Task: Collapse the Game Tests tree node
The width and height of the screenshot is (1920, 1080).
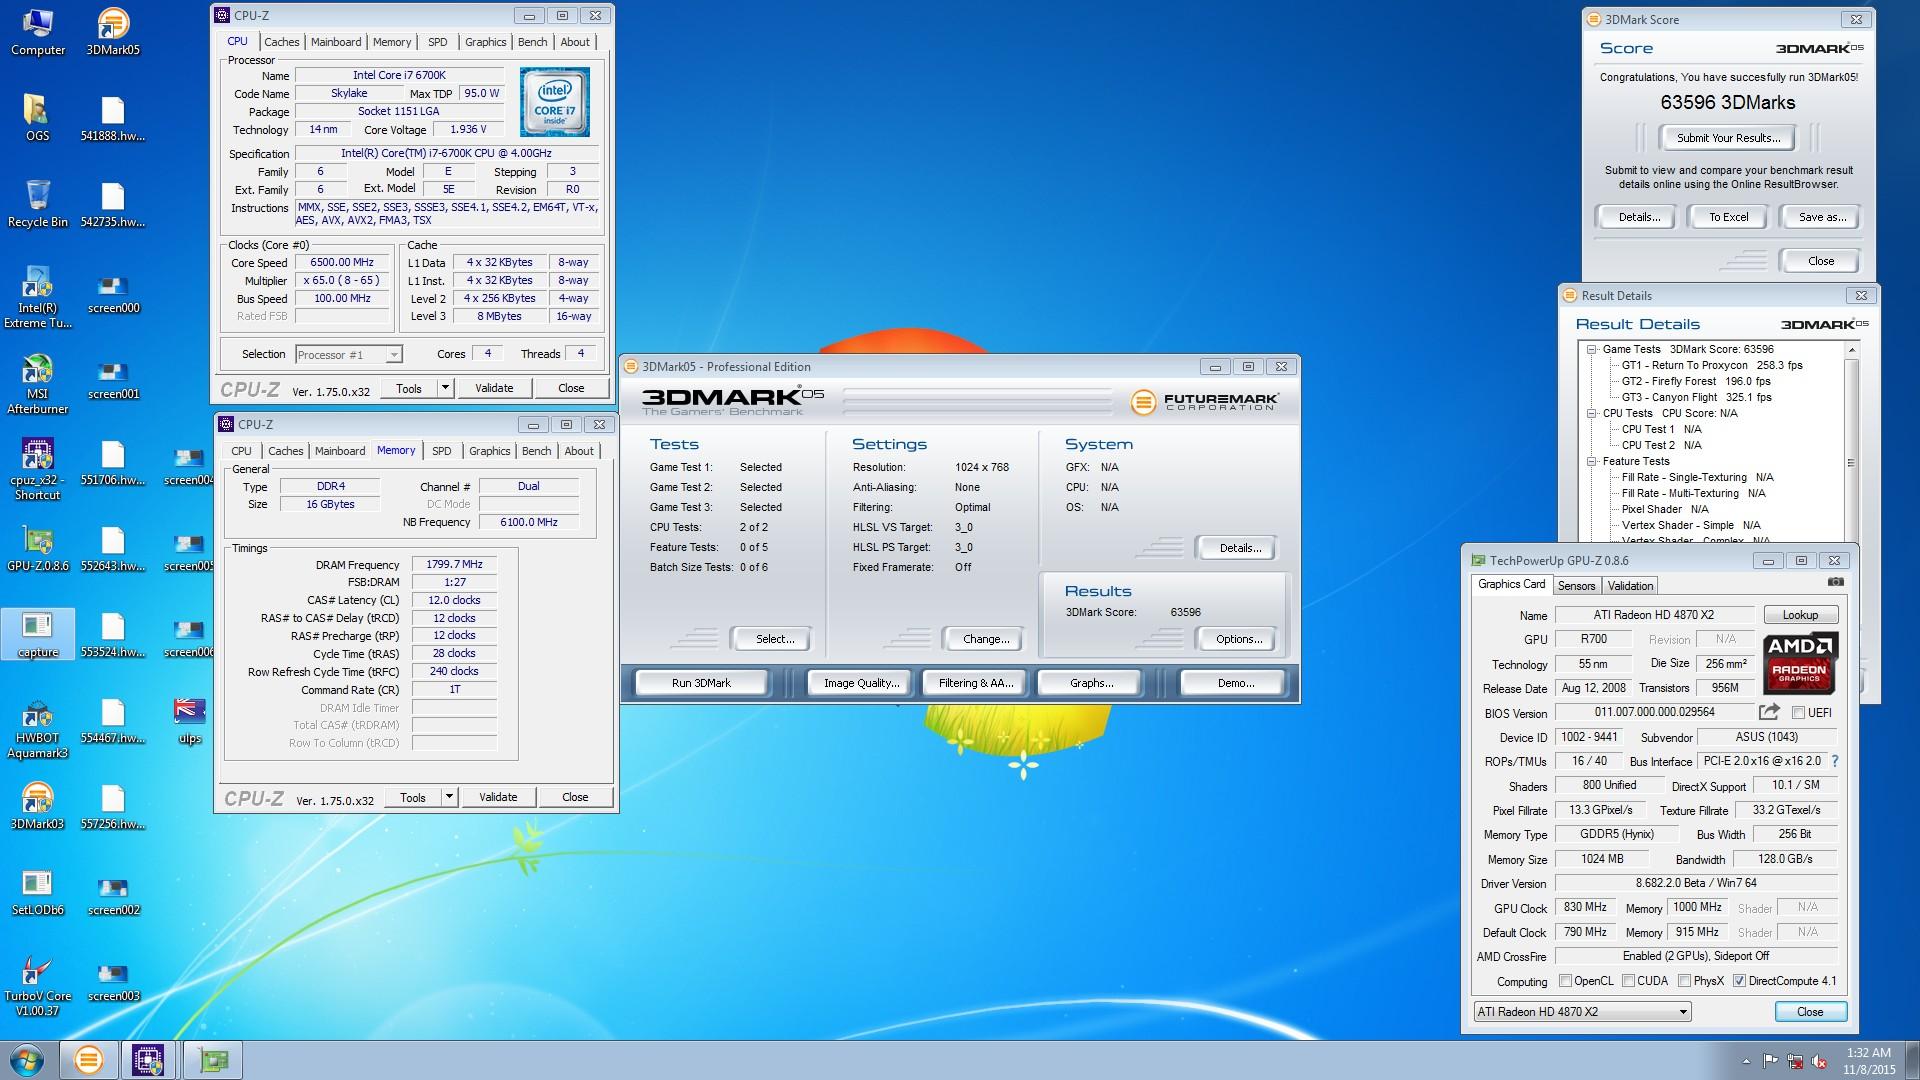Action: [x=1591, y=349]
